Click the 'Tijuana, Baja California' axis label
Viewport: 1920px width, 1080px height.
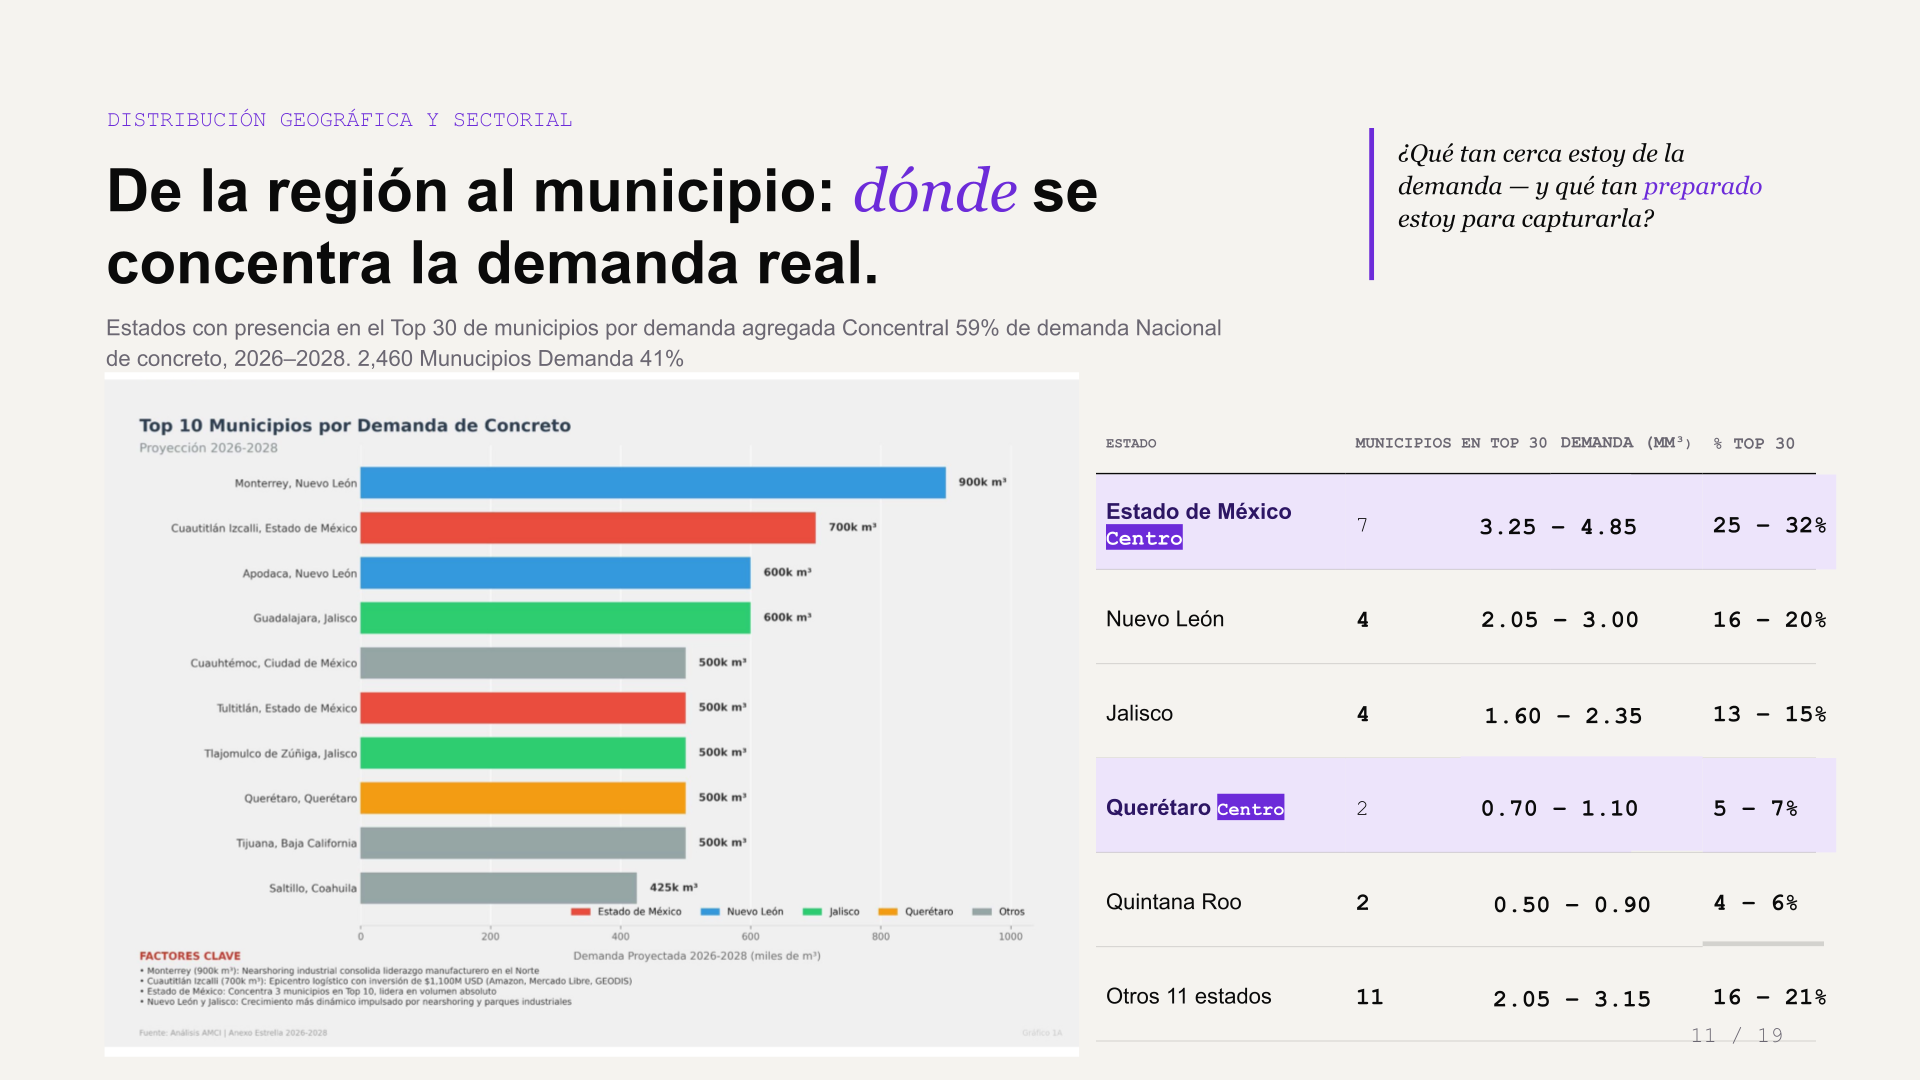pyautogui.click(x=296, y=843)
